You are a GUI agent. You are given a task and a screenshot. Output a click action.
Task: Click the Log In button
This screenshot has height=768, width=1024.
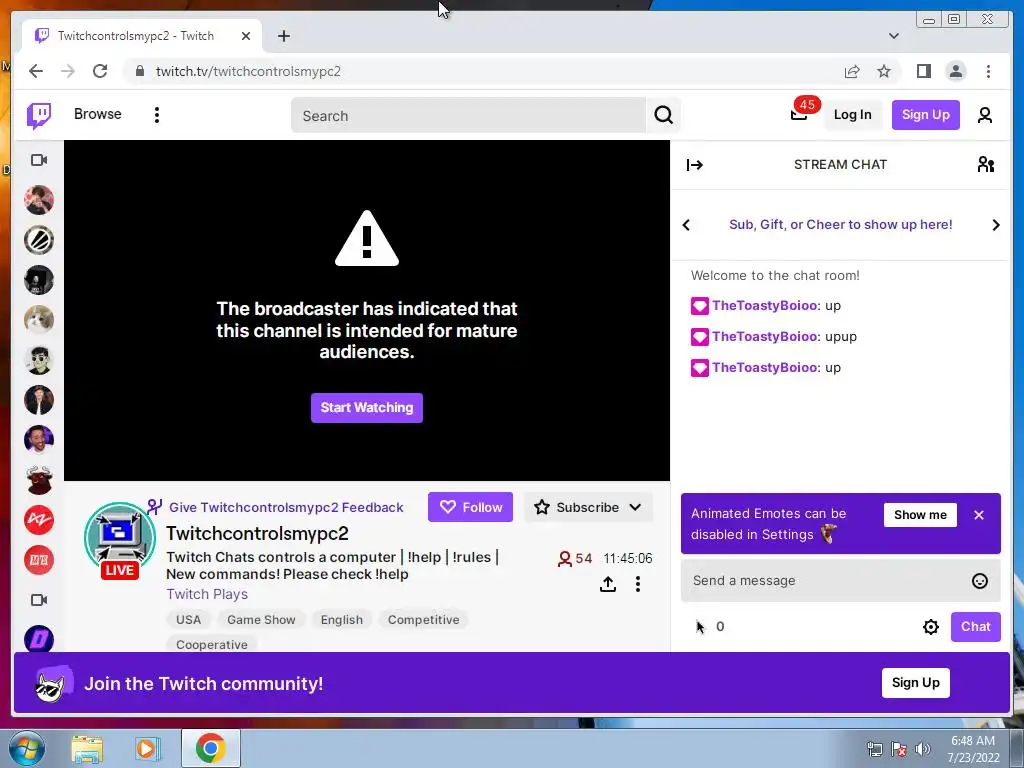pos(852,115)
